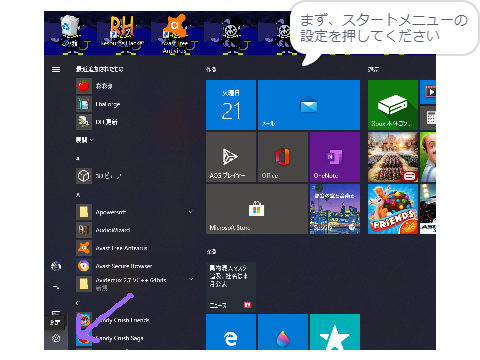Expand the recently added list (展開)

84,140
